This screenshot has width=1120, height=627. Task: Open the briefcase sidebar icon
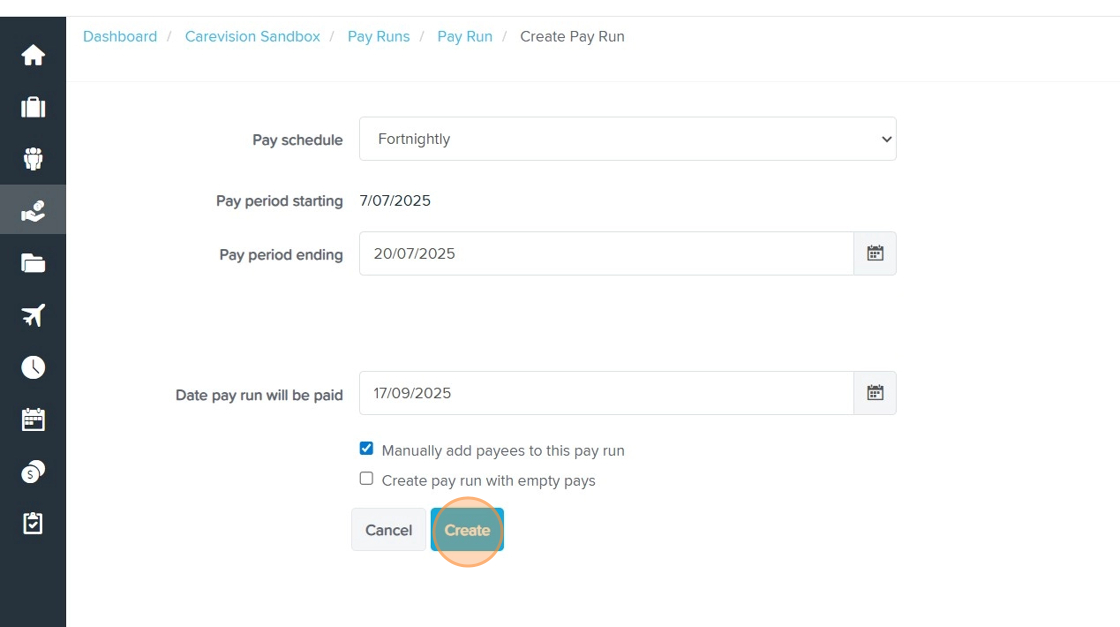(33, 107)
